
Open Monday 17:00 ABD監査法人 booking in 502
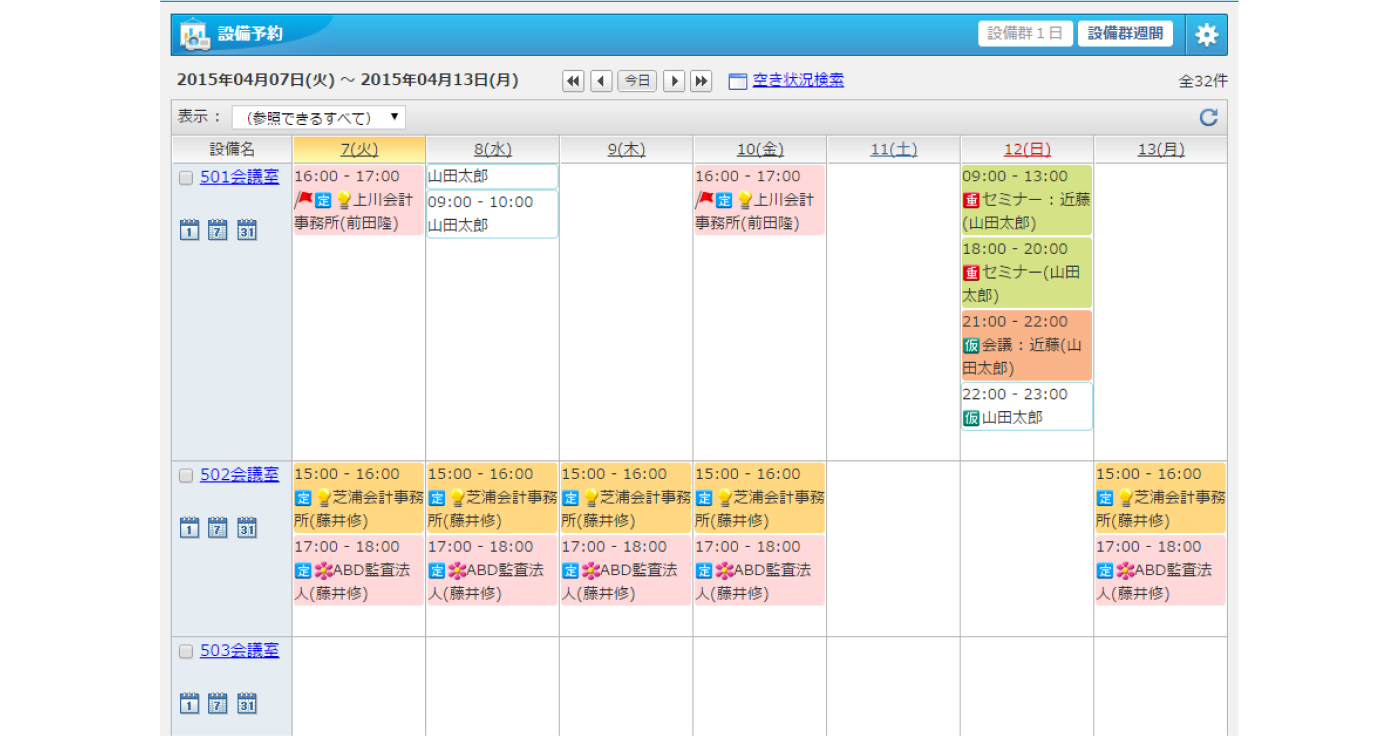[1161, 570]
